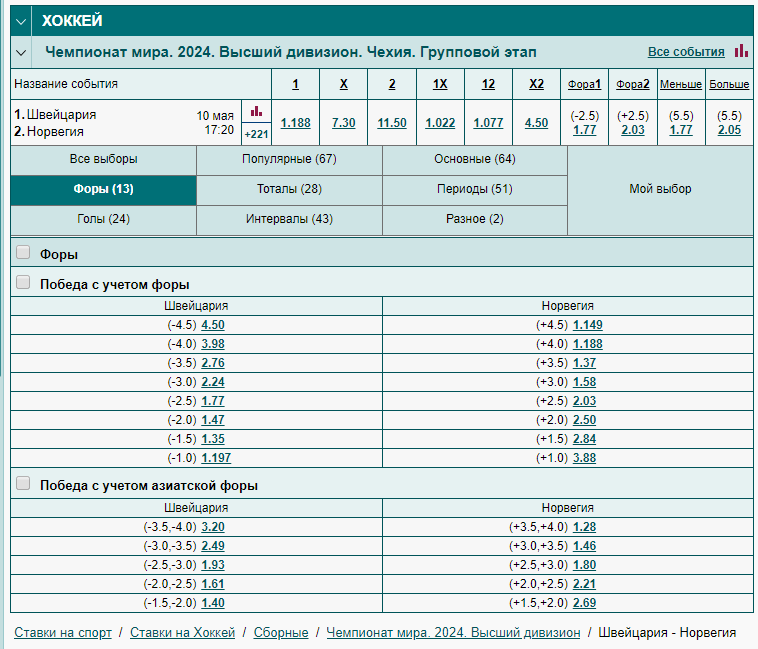This screenshot has height=649, width=758.
Task: Bet Asian handicap (-1.5,-2.0) at 1.40
Action: [213, 603]
